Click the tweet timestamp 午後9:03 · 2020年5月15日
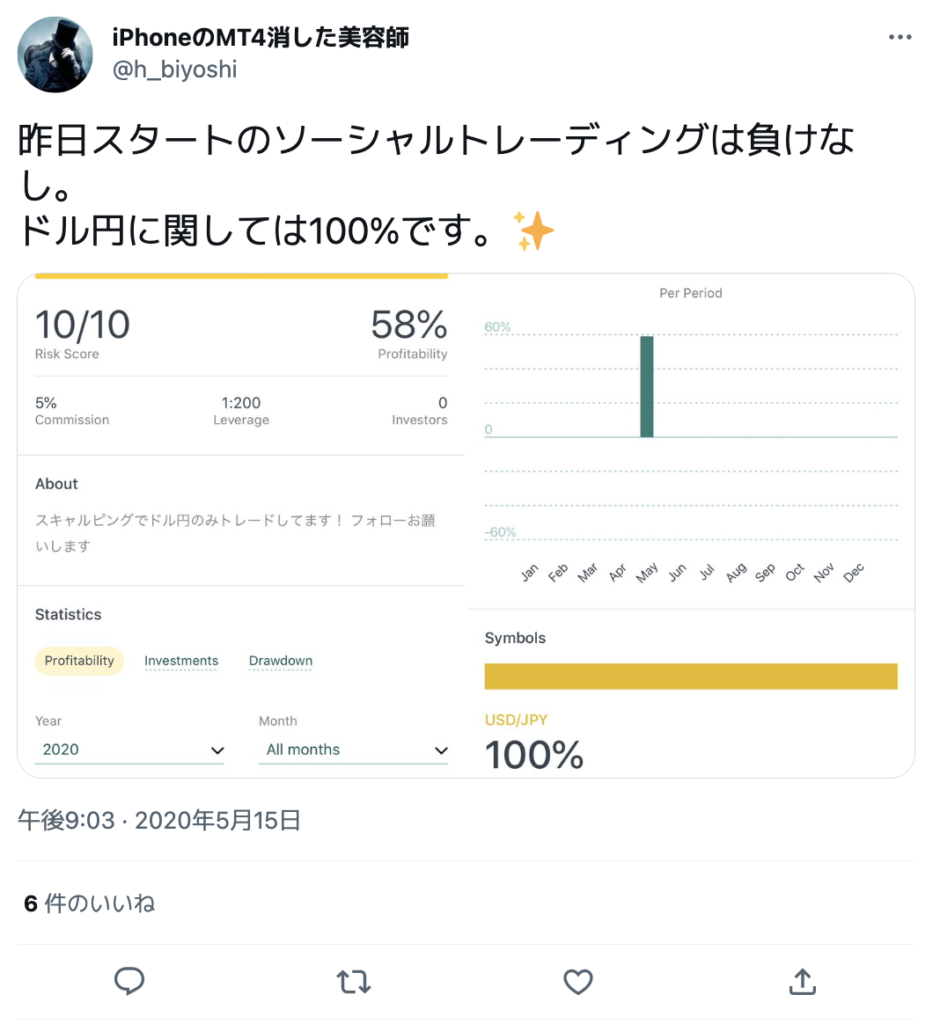Viewport: 940px width, 1024px height. 159,820
